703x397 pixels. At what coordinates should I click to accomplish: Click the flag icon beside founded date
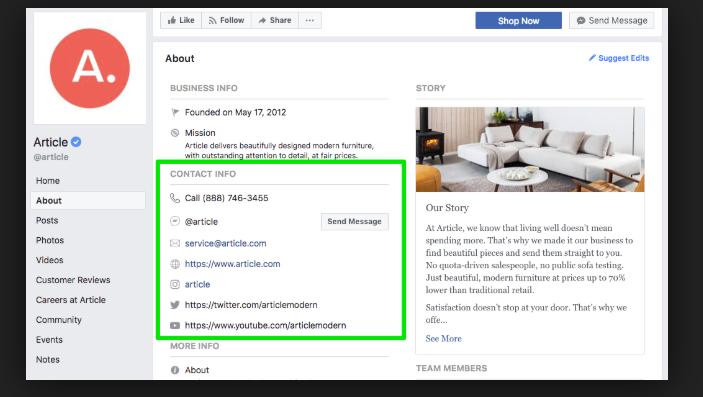(x=175, y=112)
